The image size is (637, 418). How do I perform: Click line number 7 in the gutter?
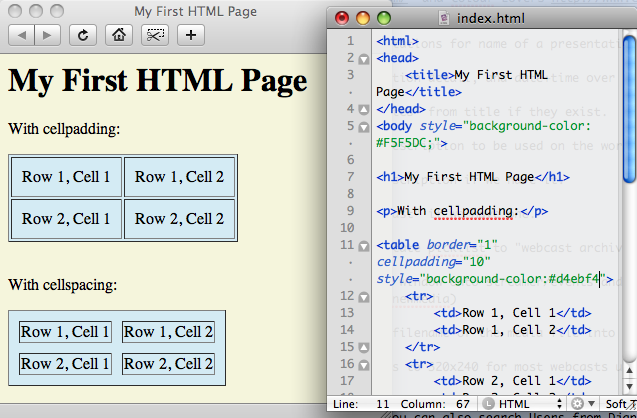click(x=351, y=177)
